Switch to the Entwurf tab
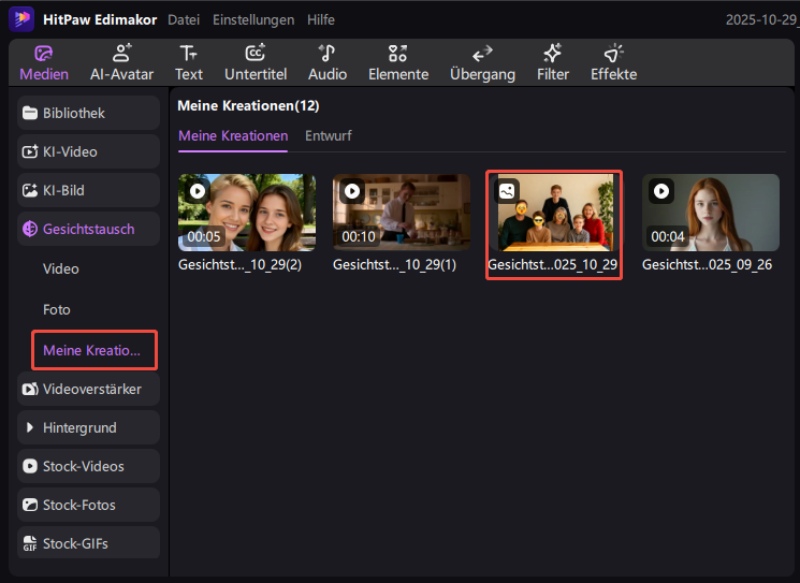 point(328,136)
